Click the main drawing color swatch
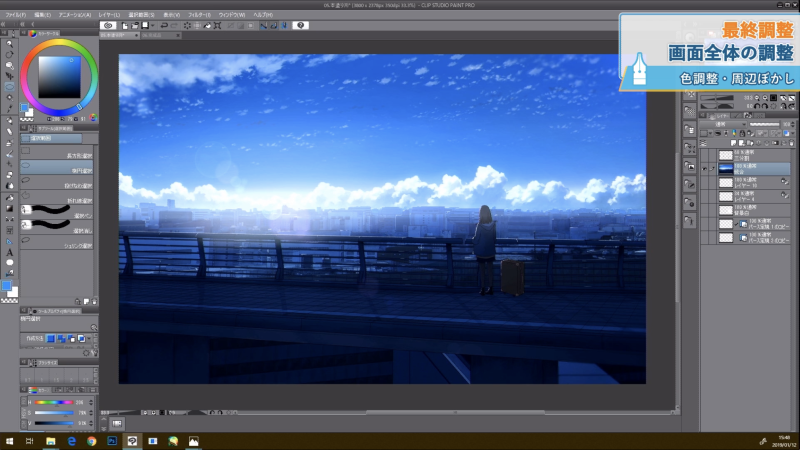The width and height of the screenshot is (800, 450). (x=6, y=286)
